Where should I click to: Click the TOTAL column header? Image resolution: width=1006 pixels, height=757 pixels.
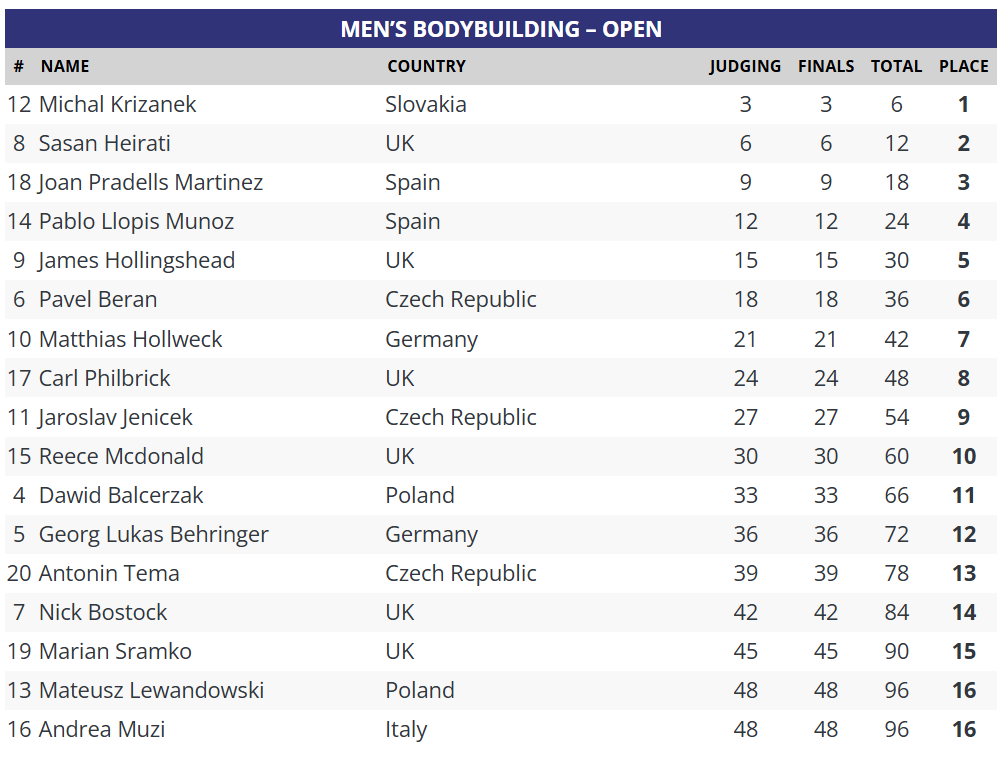point(896,66)
